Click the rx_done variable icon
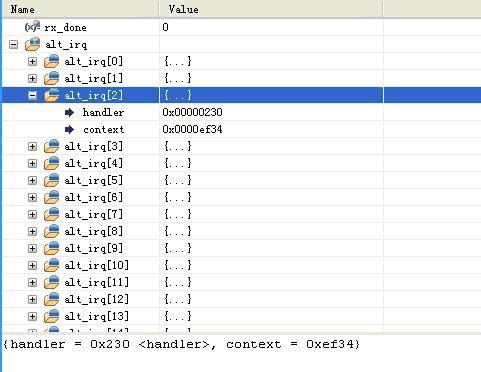Image resolution: width=481 pixels, height=372 pixels. [32, 26]
